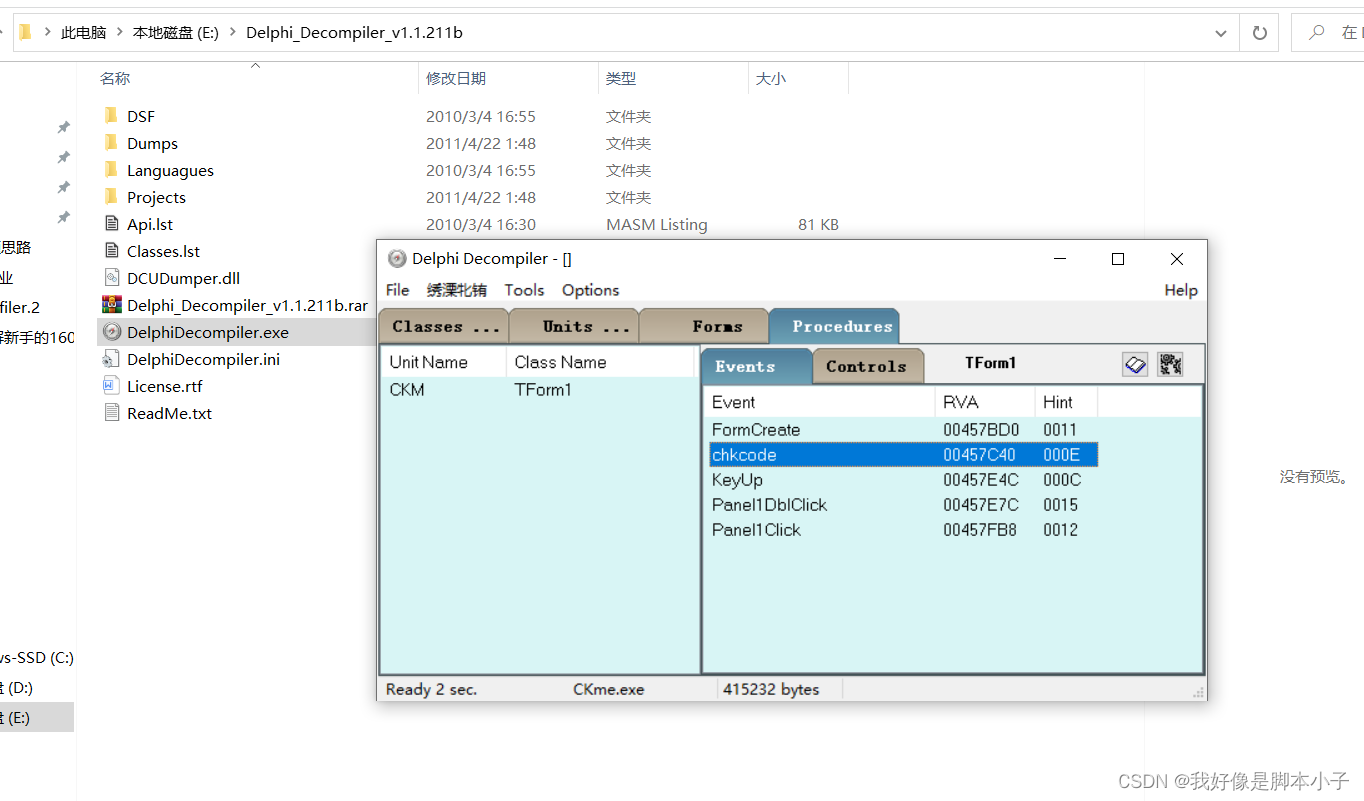
Task: Maximize the Delphi Decompiler window
Action: (x=1118, y=259)
